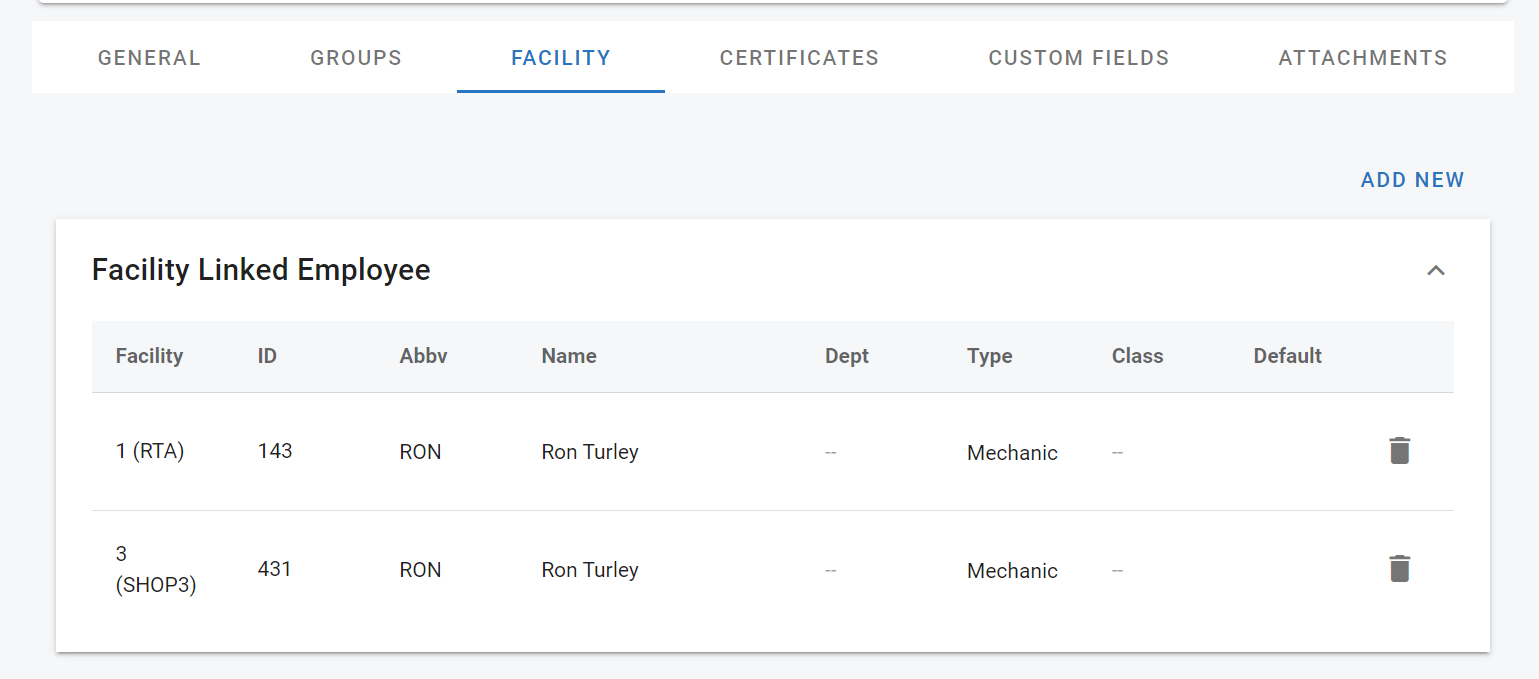Sort by the Name column header
1539x679 pixels.
click(569, 356)
